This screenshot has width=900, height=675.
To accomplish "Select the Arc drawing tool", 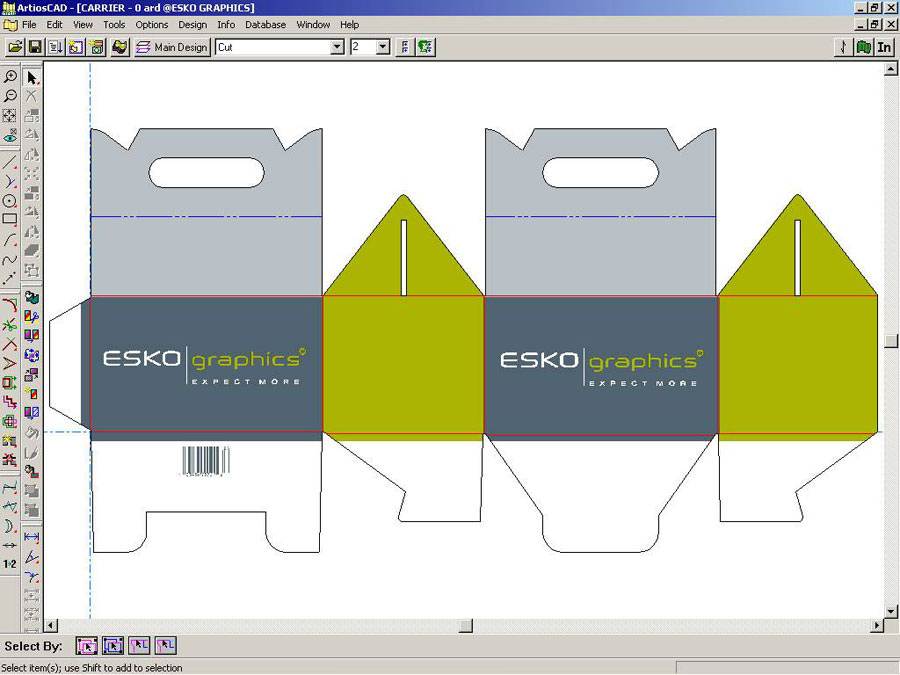I will [x=10, y=239].
